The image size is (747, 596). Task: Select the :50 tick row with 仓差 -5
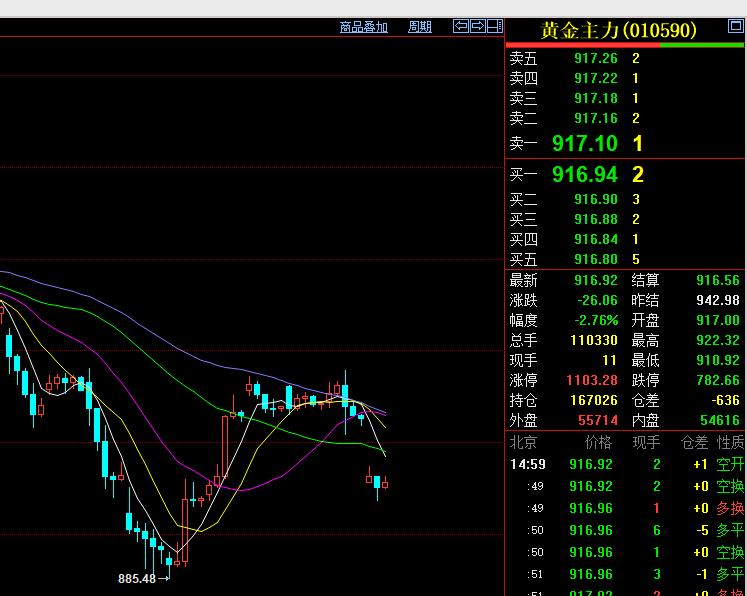pos(626,530)
